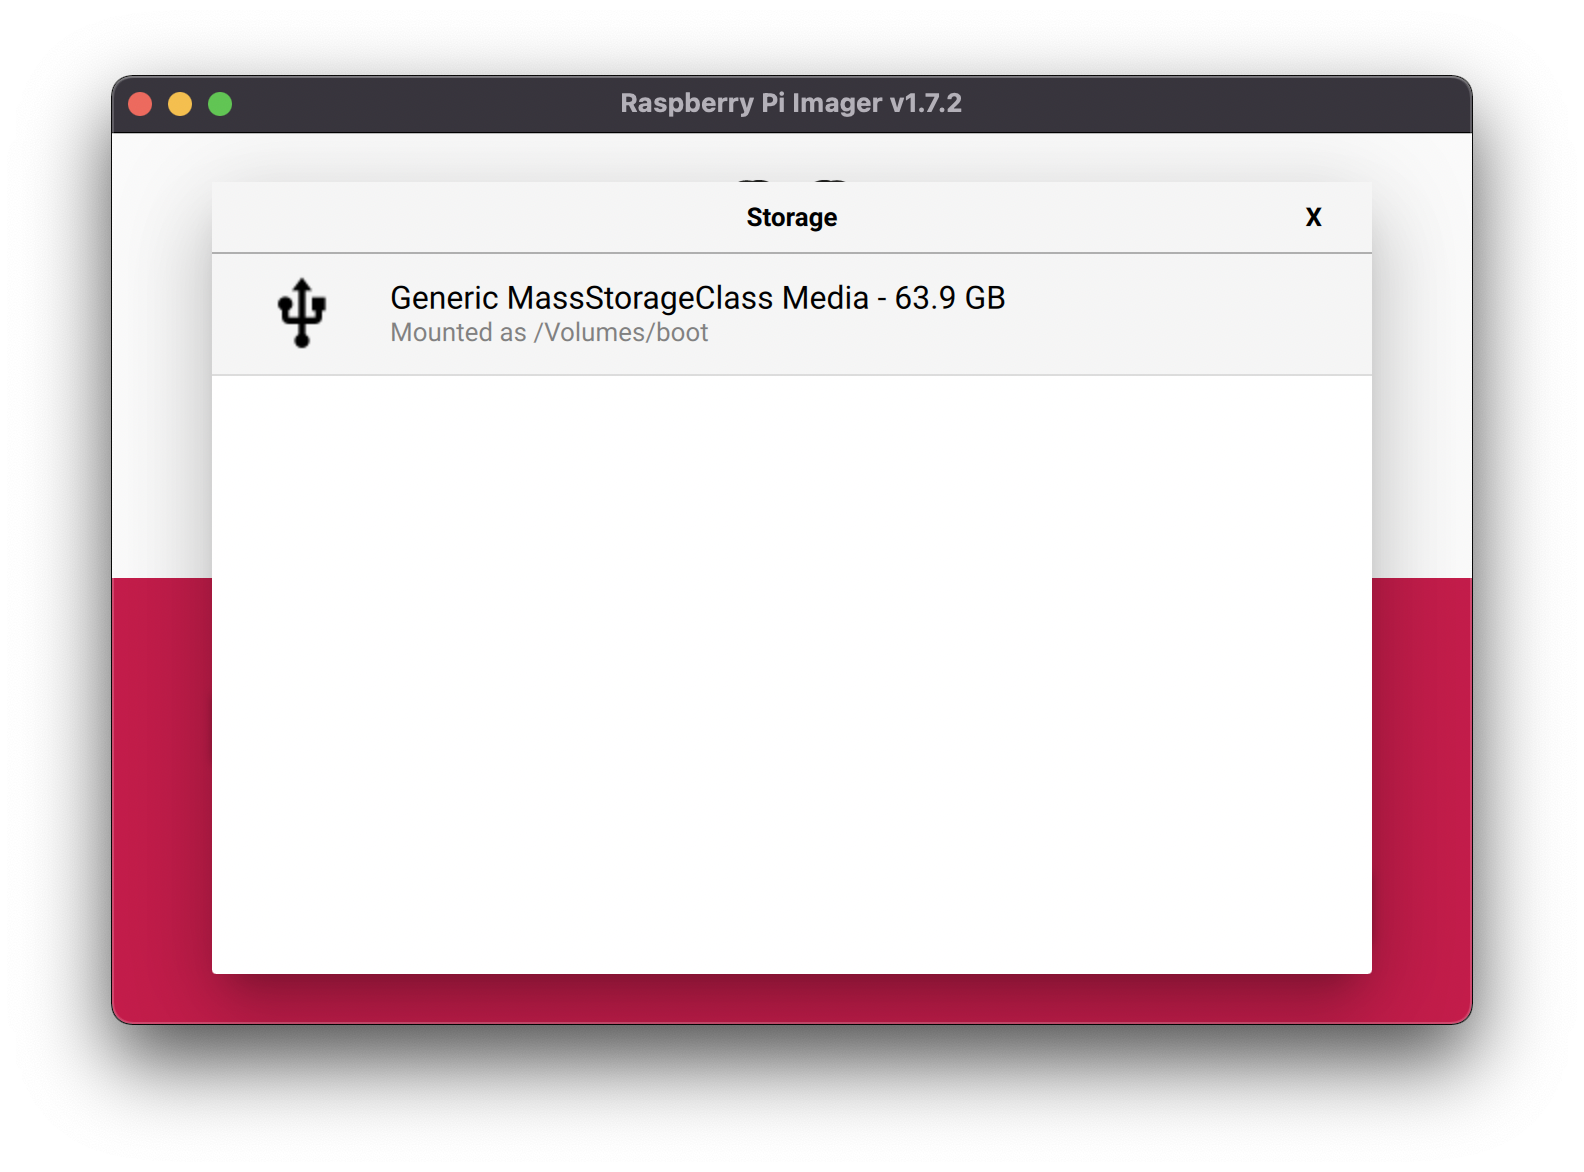Screen dimensions: 1584x1172
Task: Click the yellow minimize window button
Action: [180, 104]
